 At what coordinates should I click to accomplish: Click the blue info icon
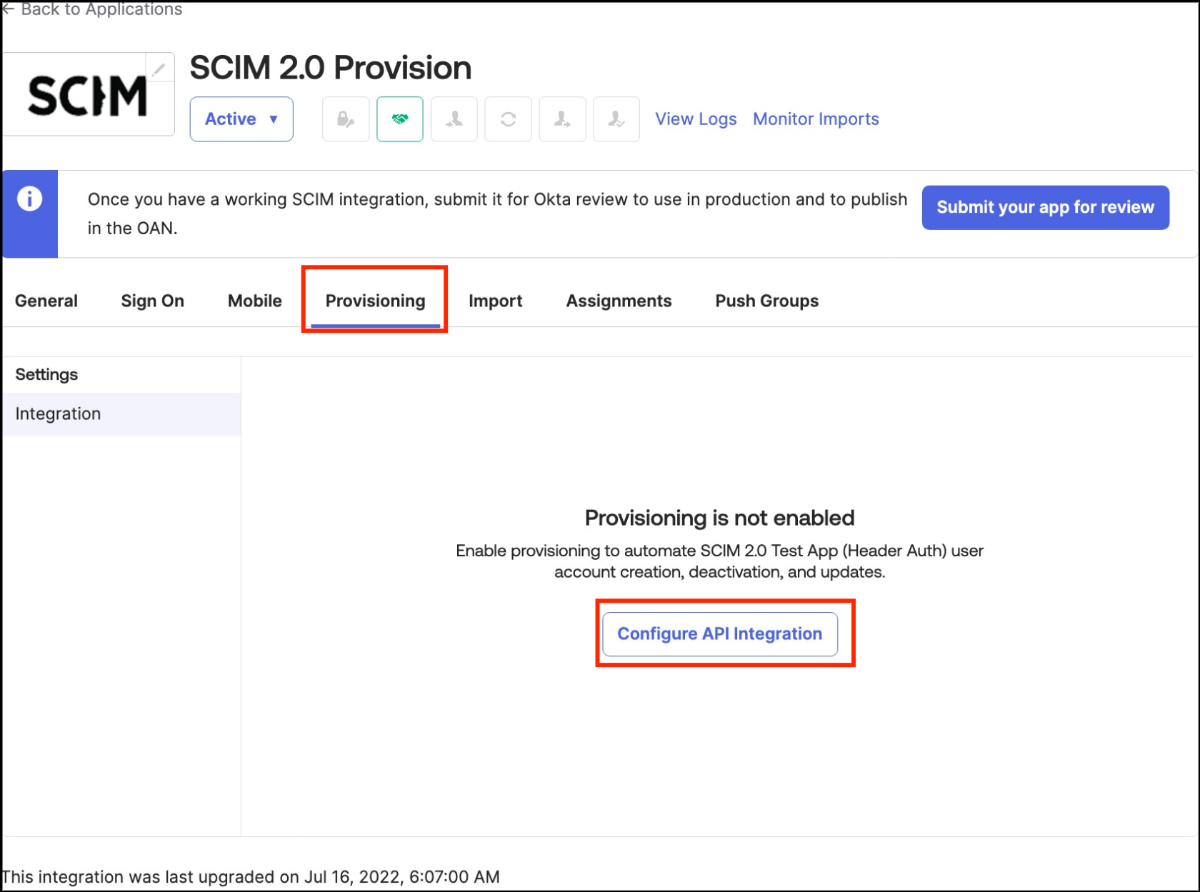tap(30, 199)
